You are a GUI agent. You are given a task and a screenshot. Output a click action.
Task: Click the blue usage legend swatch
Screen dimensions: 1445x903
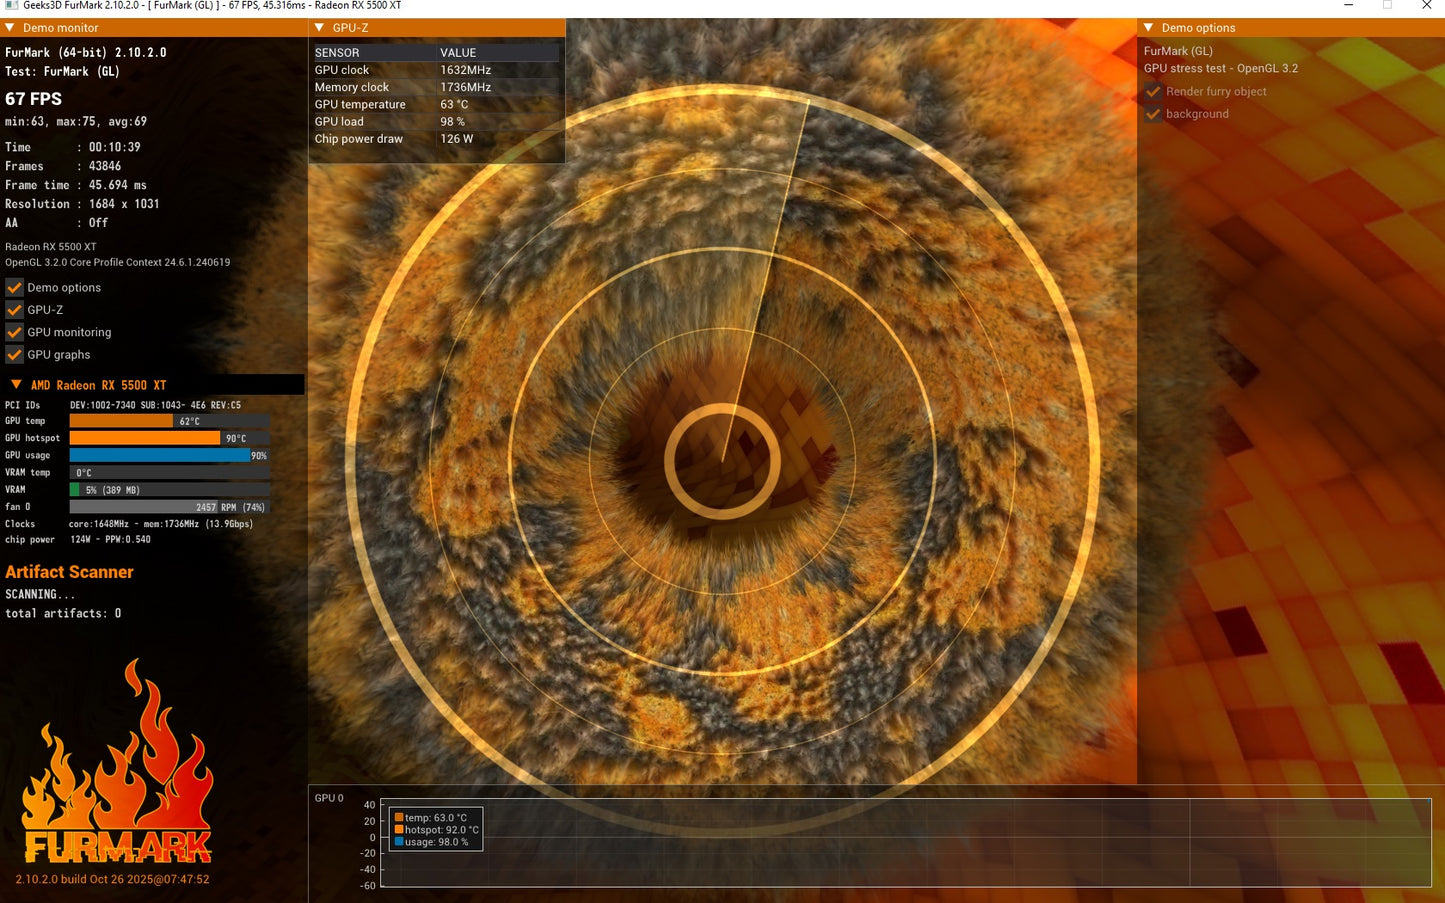point(399,842)
